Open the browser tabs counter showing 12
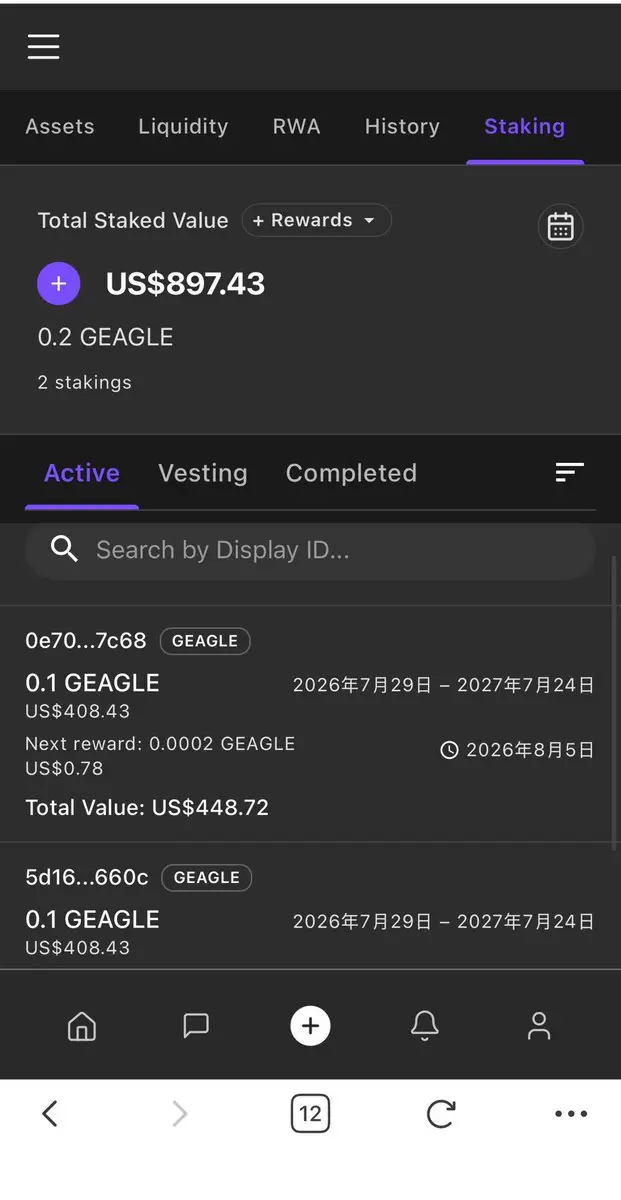The width and height of the screenshot is (621, 1200). (310, 1114)
